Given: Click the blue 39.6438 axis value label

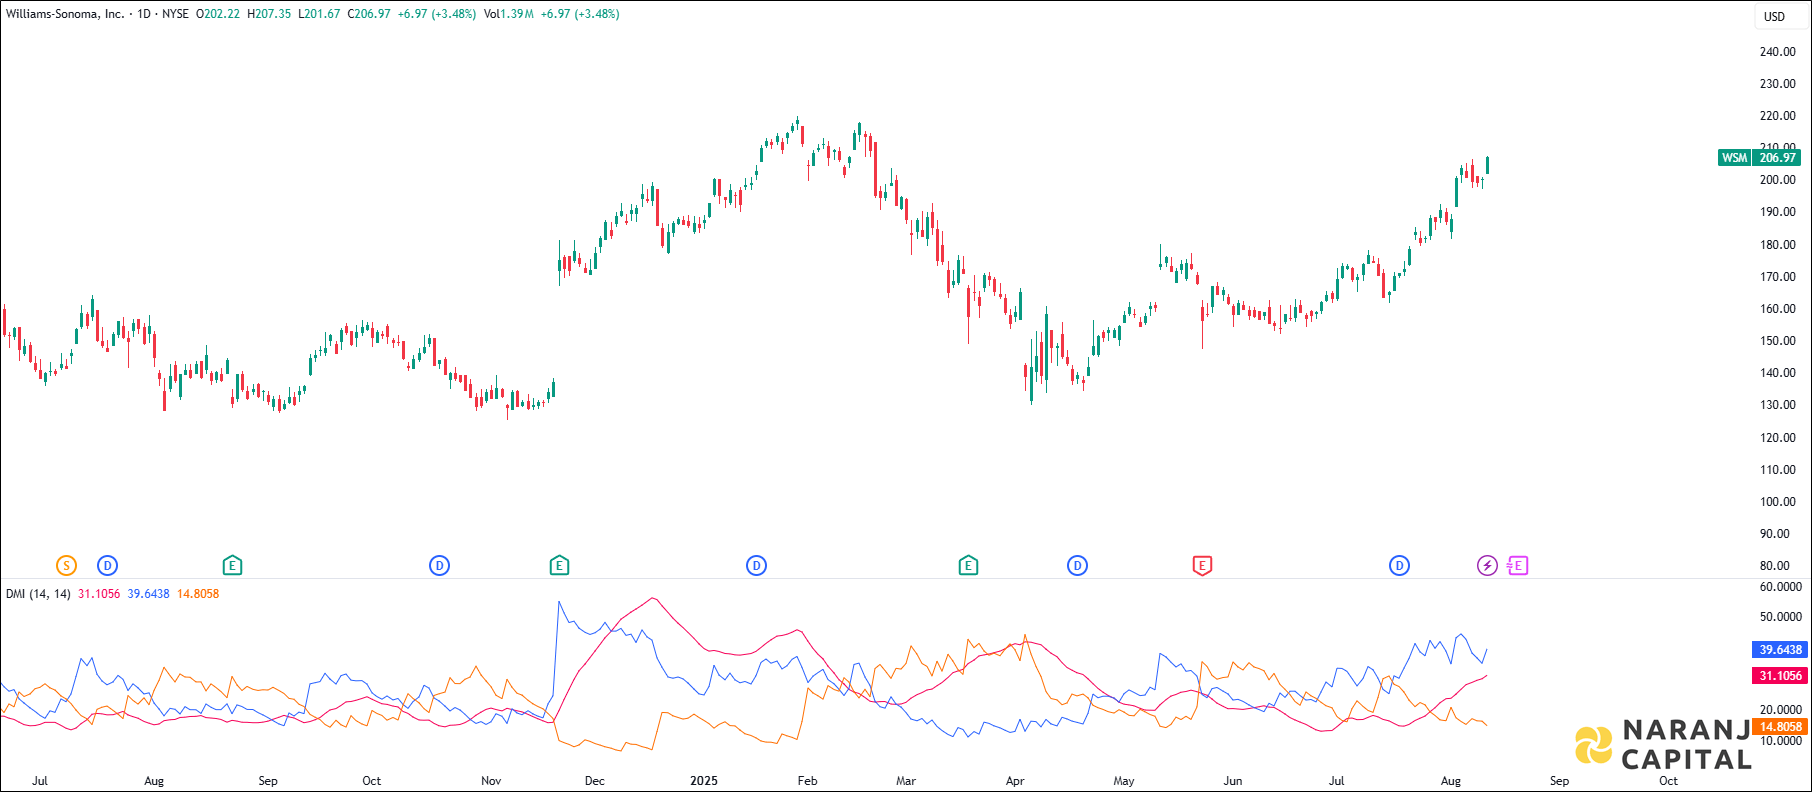Looking at the screenshot, I should coord(1781,650).
